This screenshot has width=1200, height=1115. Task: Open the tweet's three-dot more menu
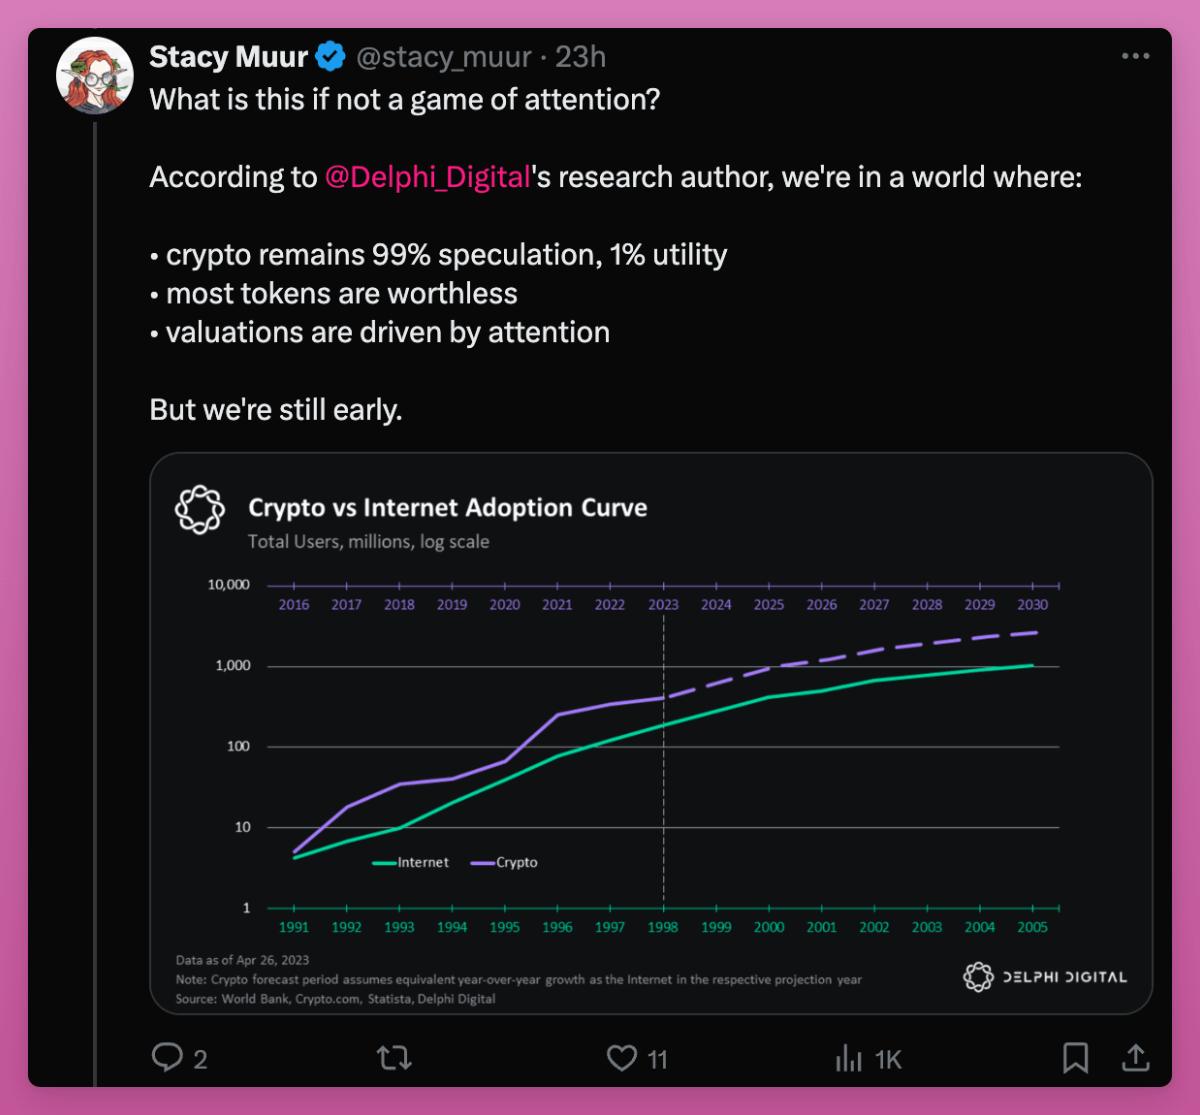tap(1135, 57)
